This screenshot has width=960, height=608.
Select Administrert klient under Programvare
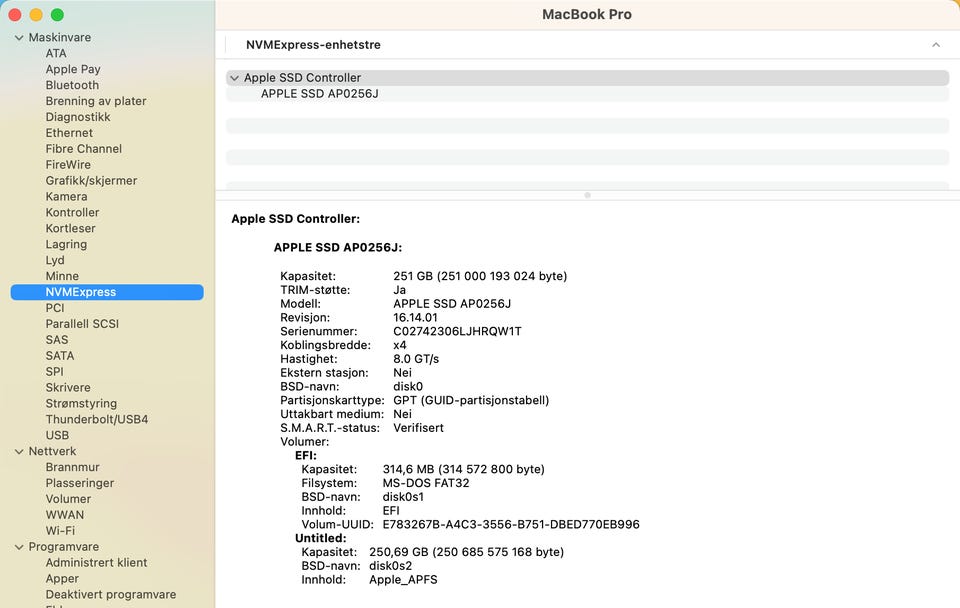click(x=96, y=563)
